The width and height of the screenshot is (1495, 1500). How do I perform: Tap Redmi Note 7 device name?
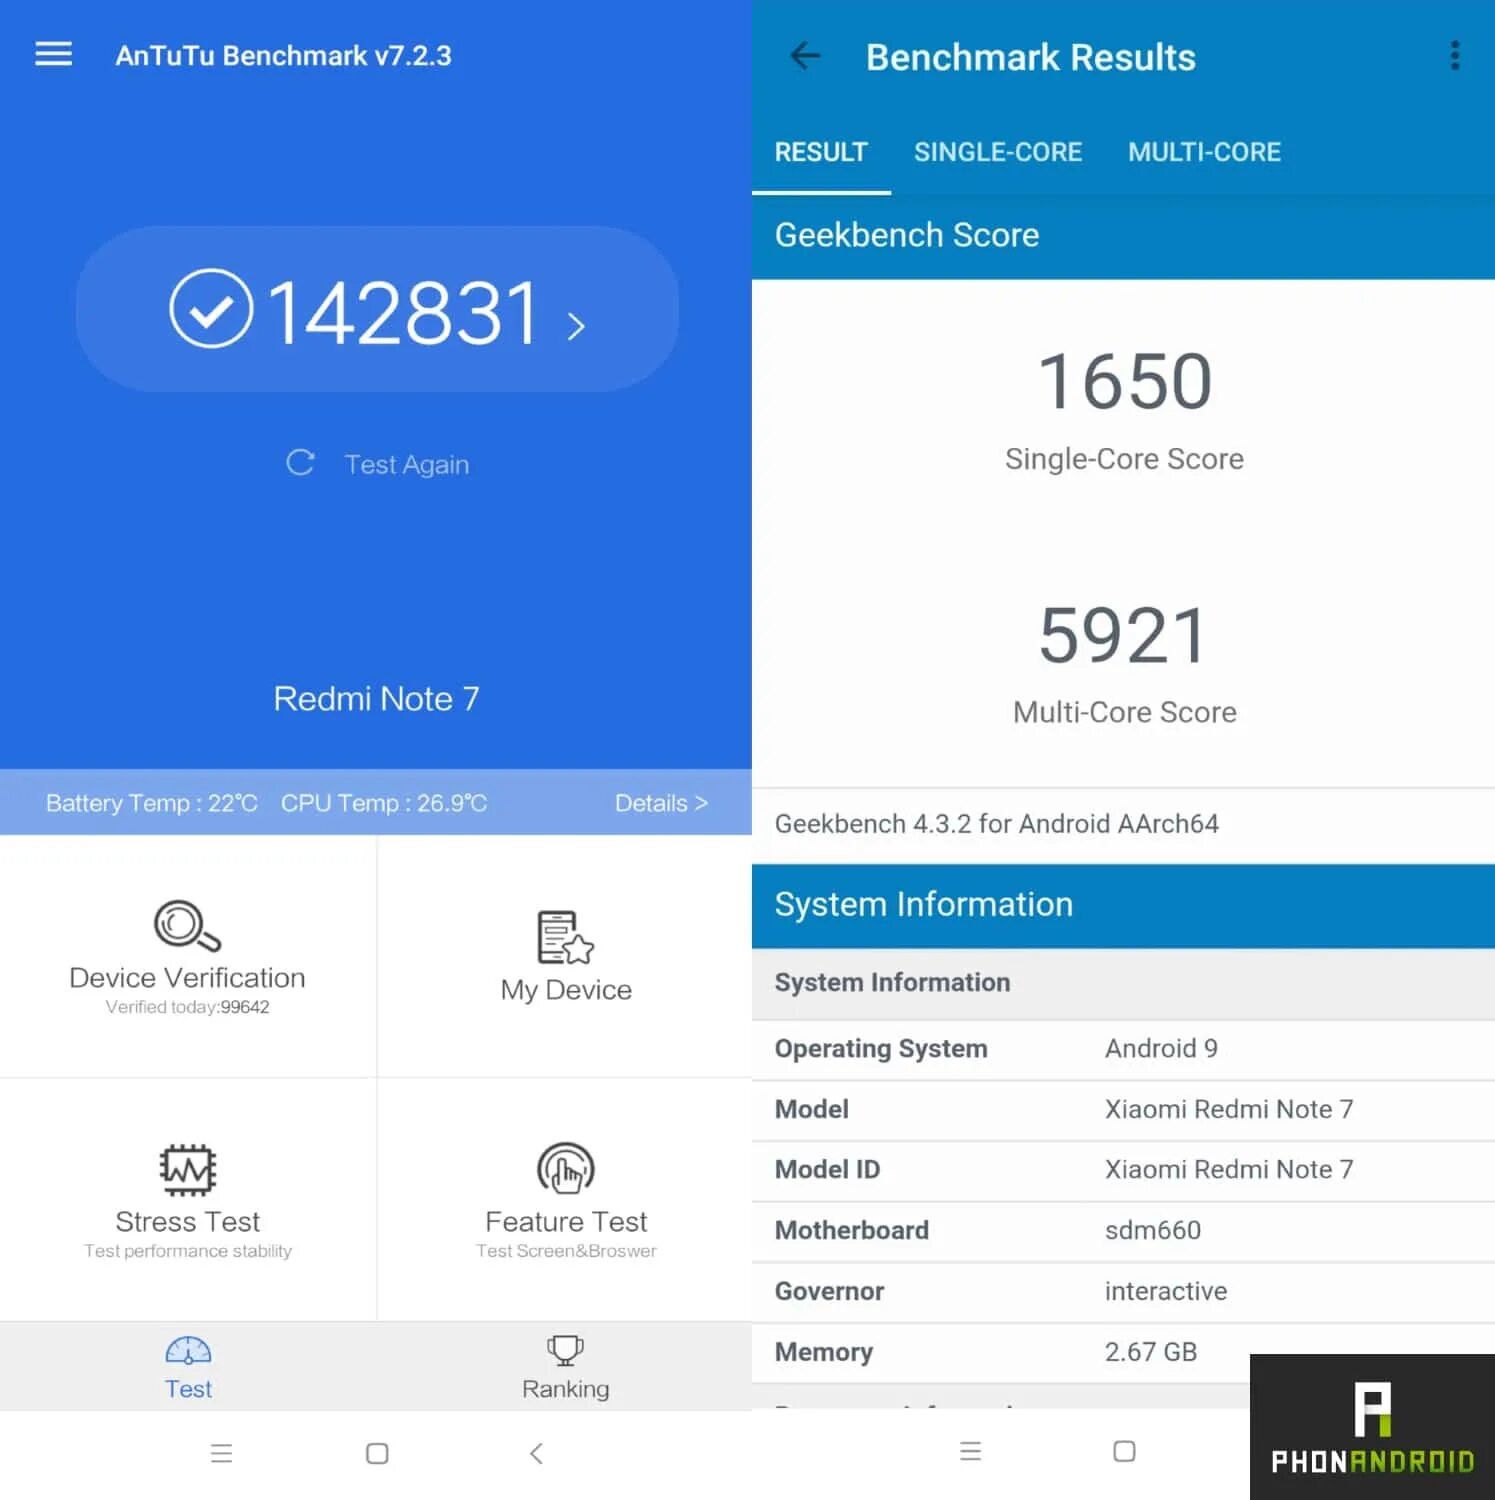coord(376,698)
